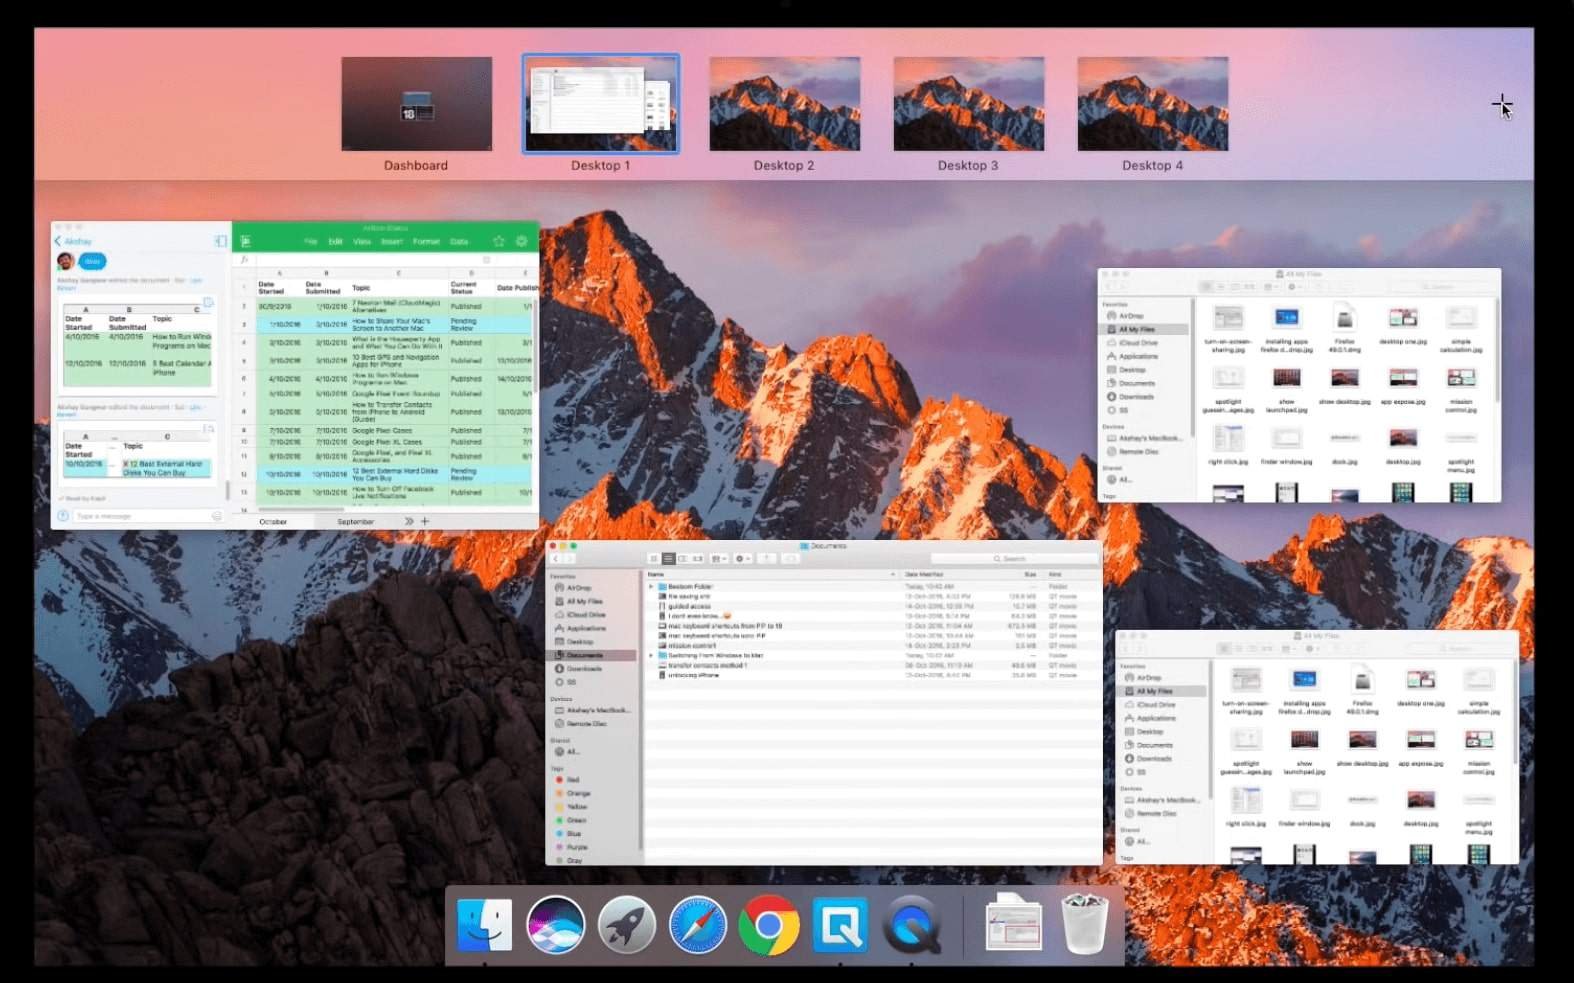Switch to the Desktop 4 space thumbnail
This screenshot has width=1574, height=983.
pos(1152,104)
